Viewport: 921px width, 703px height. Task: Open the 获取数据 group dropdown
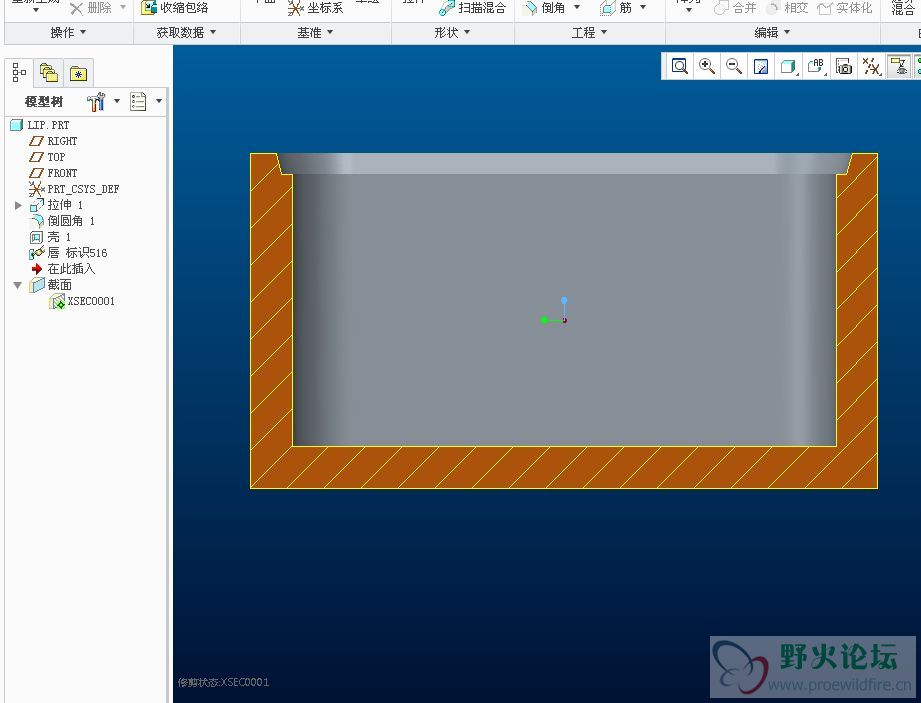tap(186, 33)
